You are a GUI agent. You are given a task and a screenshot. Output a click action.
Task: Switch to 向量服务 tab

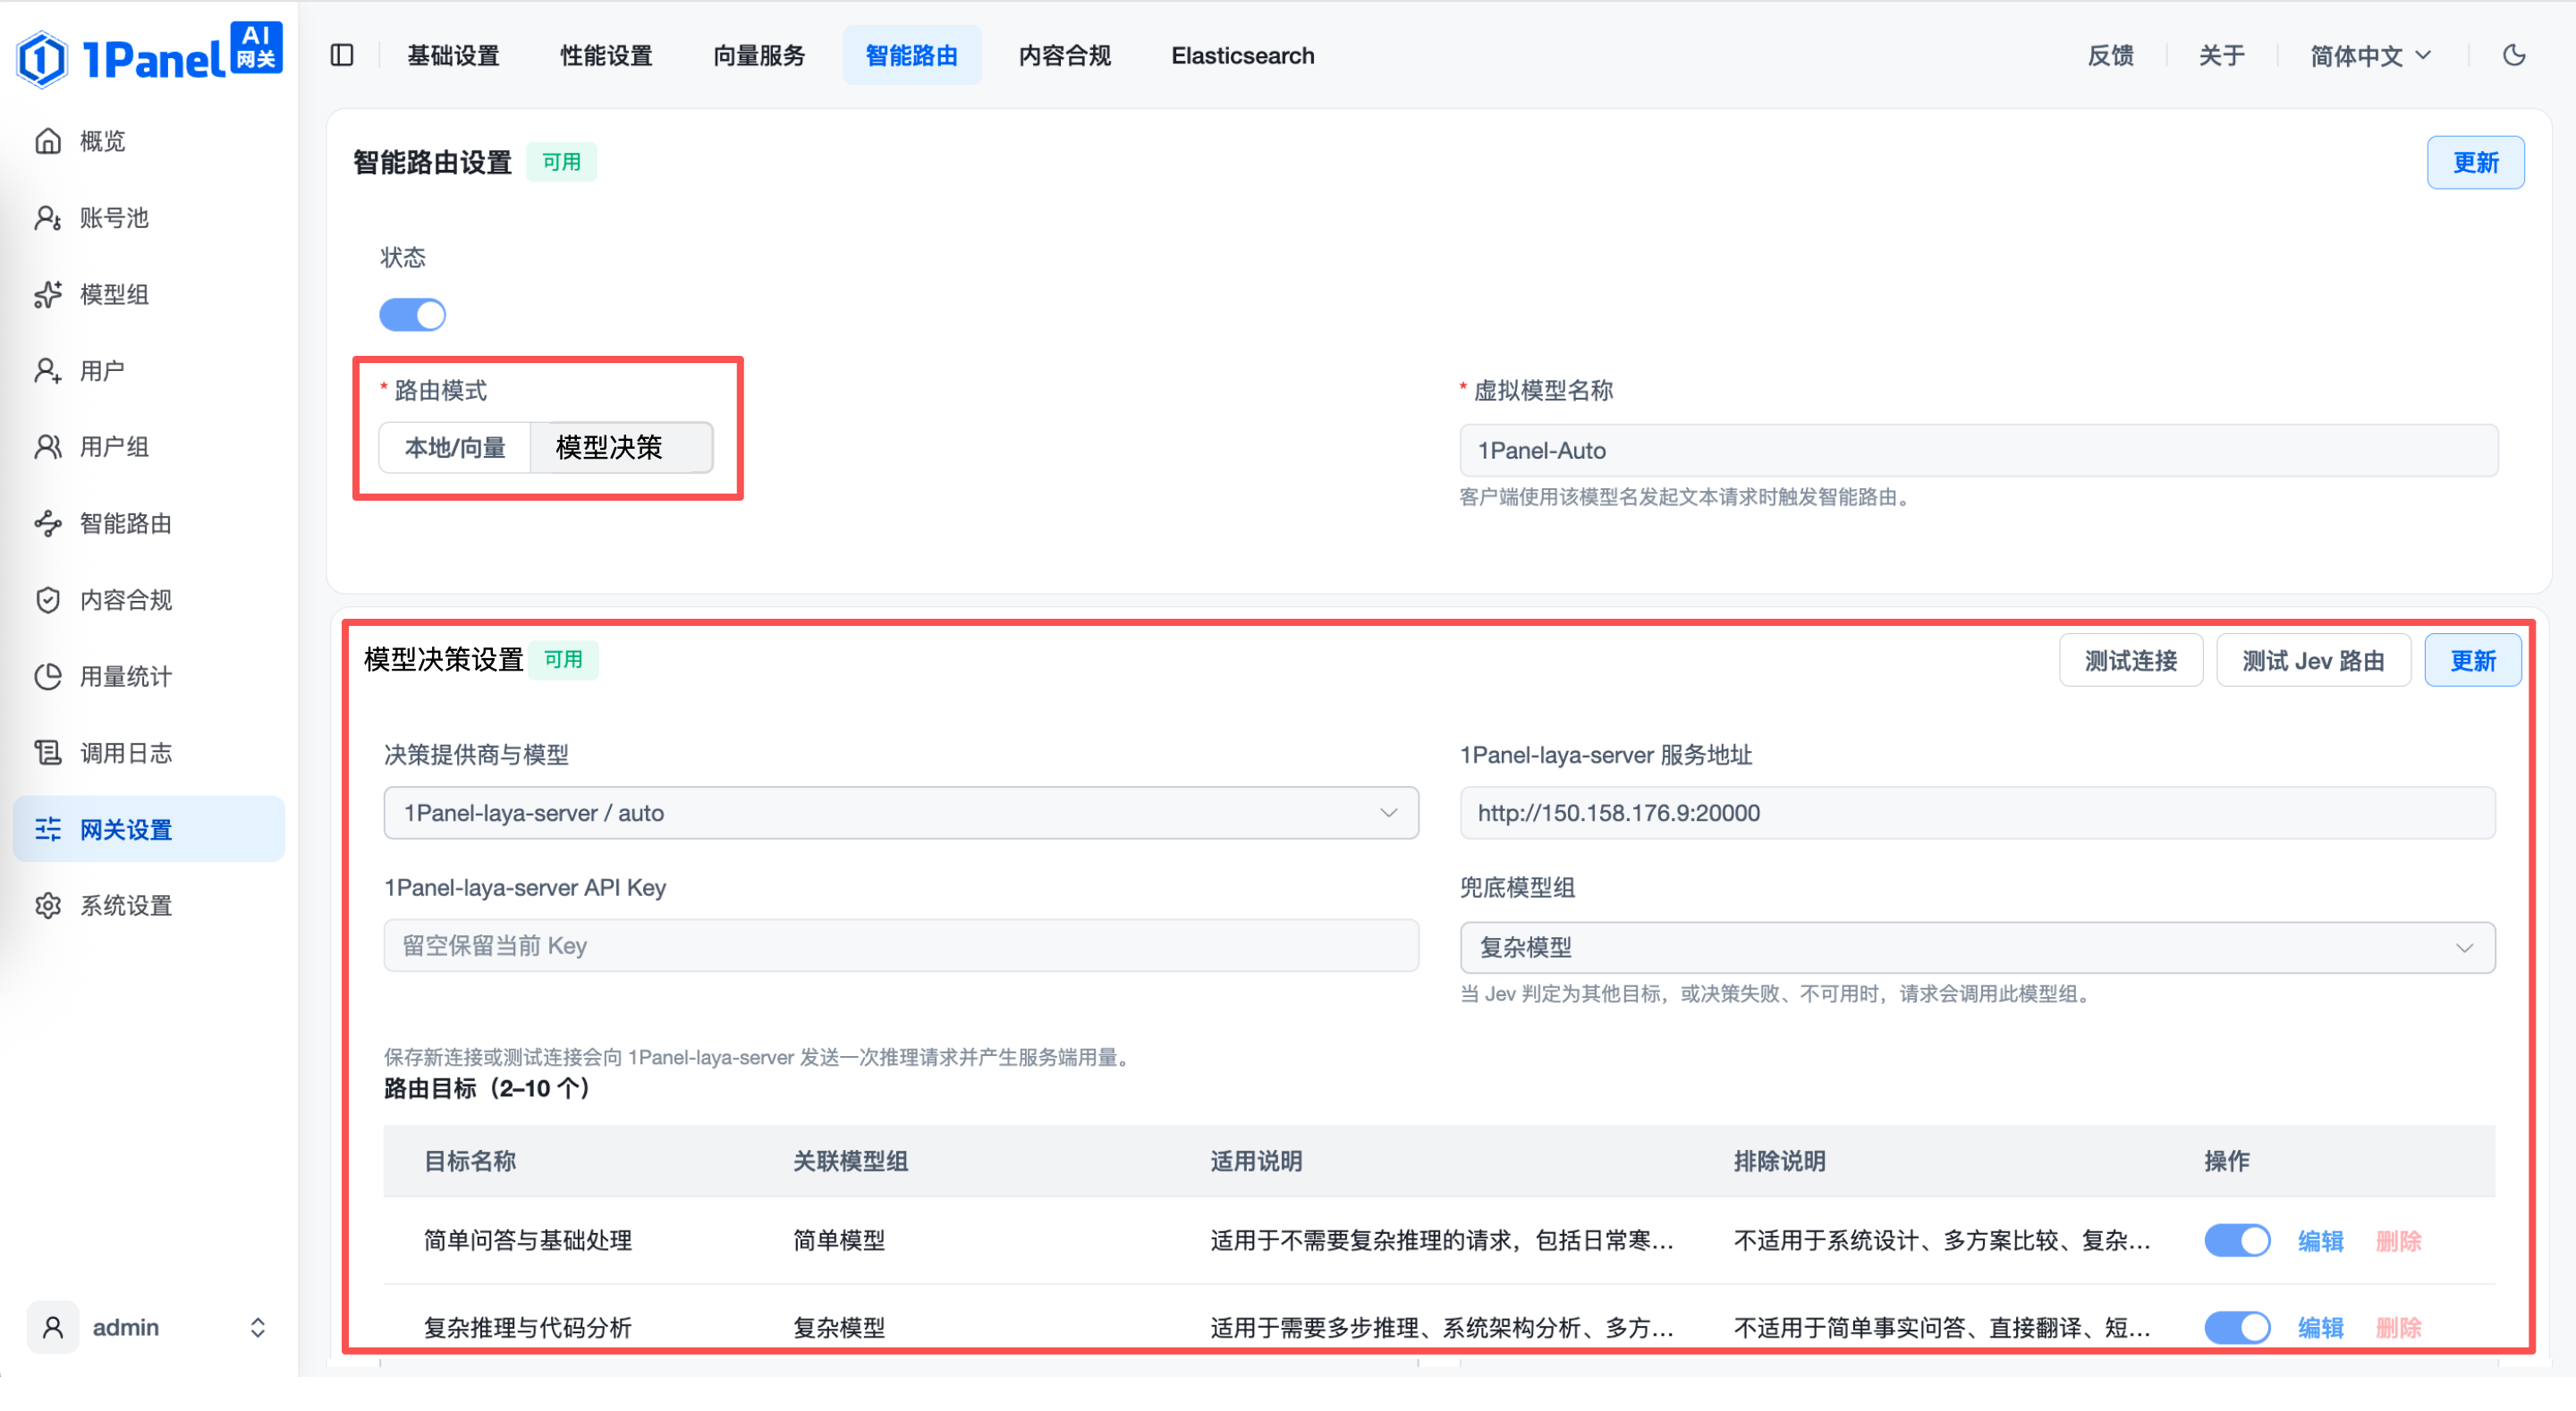(759, 55)
